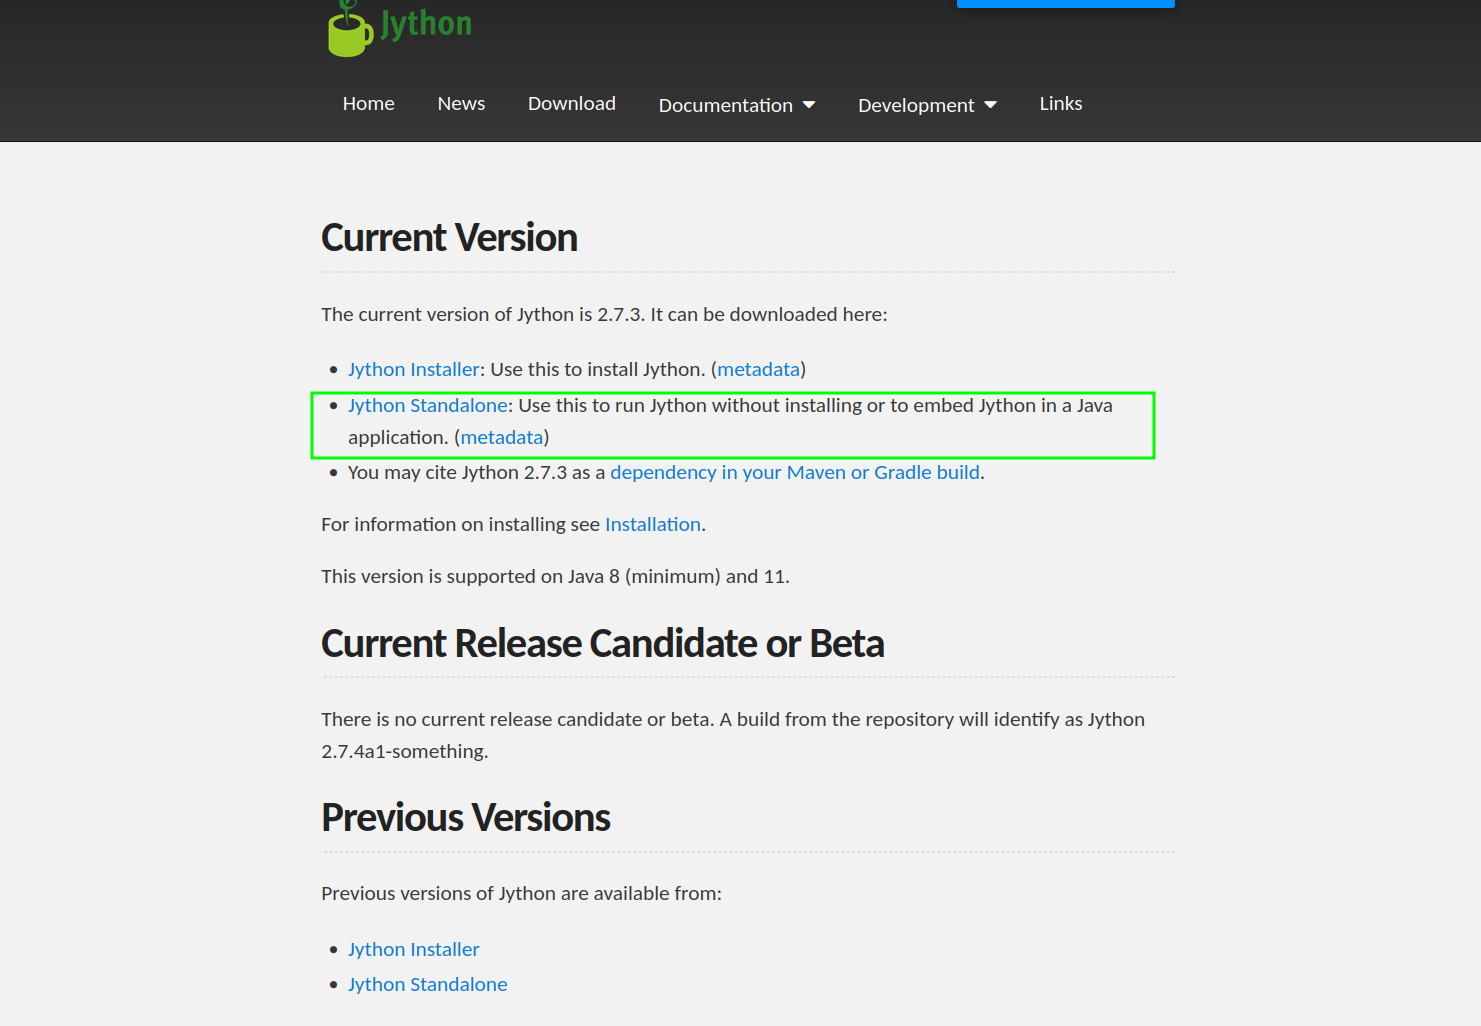Open previous versions Jython Installer link
The width and height of the screenshot is (1481, 1026).
(413, 950)
